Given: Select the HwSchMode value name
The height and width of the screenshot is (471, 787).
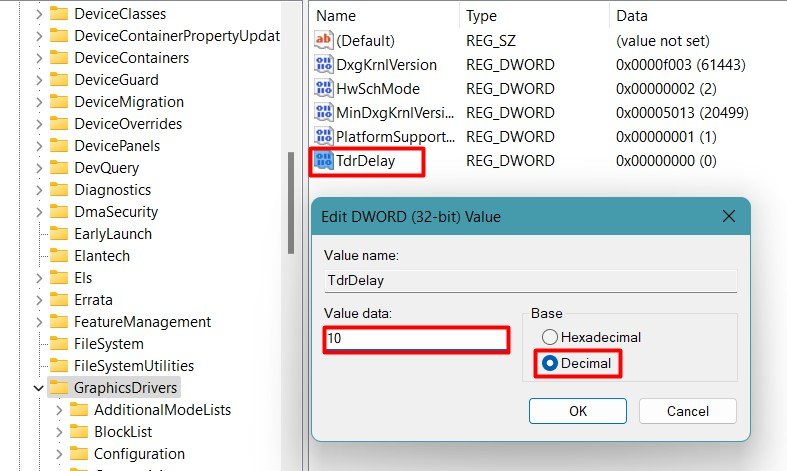Looking at the screenshot, I should tap(378, 88).
